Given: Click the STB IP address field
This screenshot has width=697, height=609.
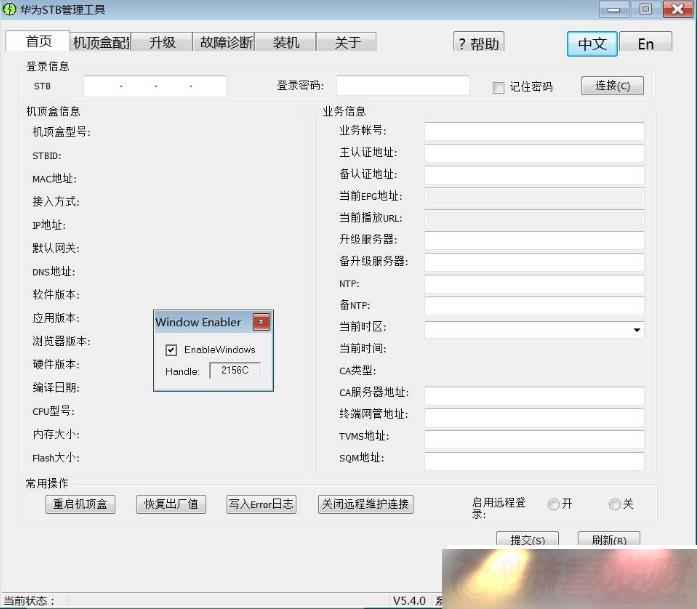Looking at the screenshot, I should pyautogui.click(x=155, y=86).
